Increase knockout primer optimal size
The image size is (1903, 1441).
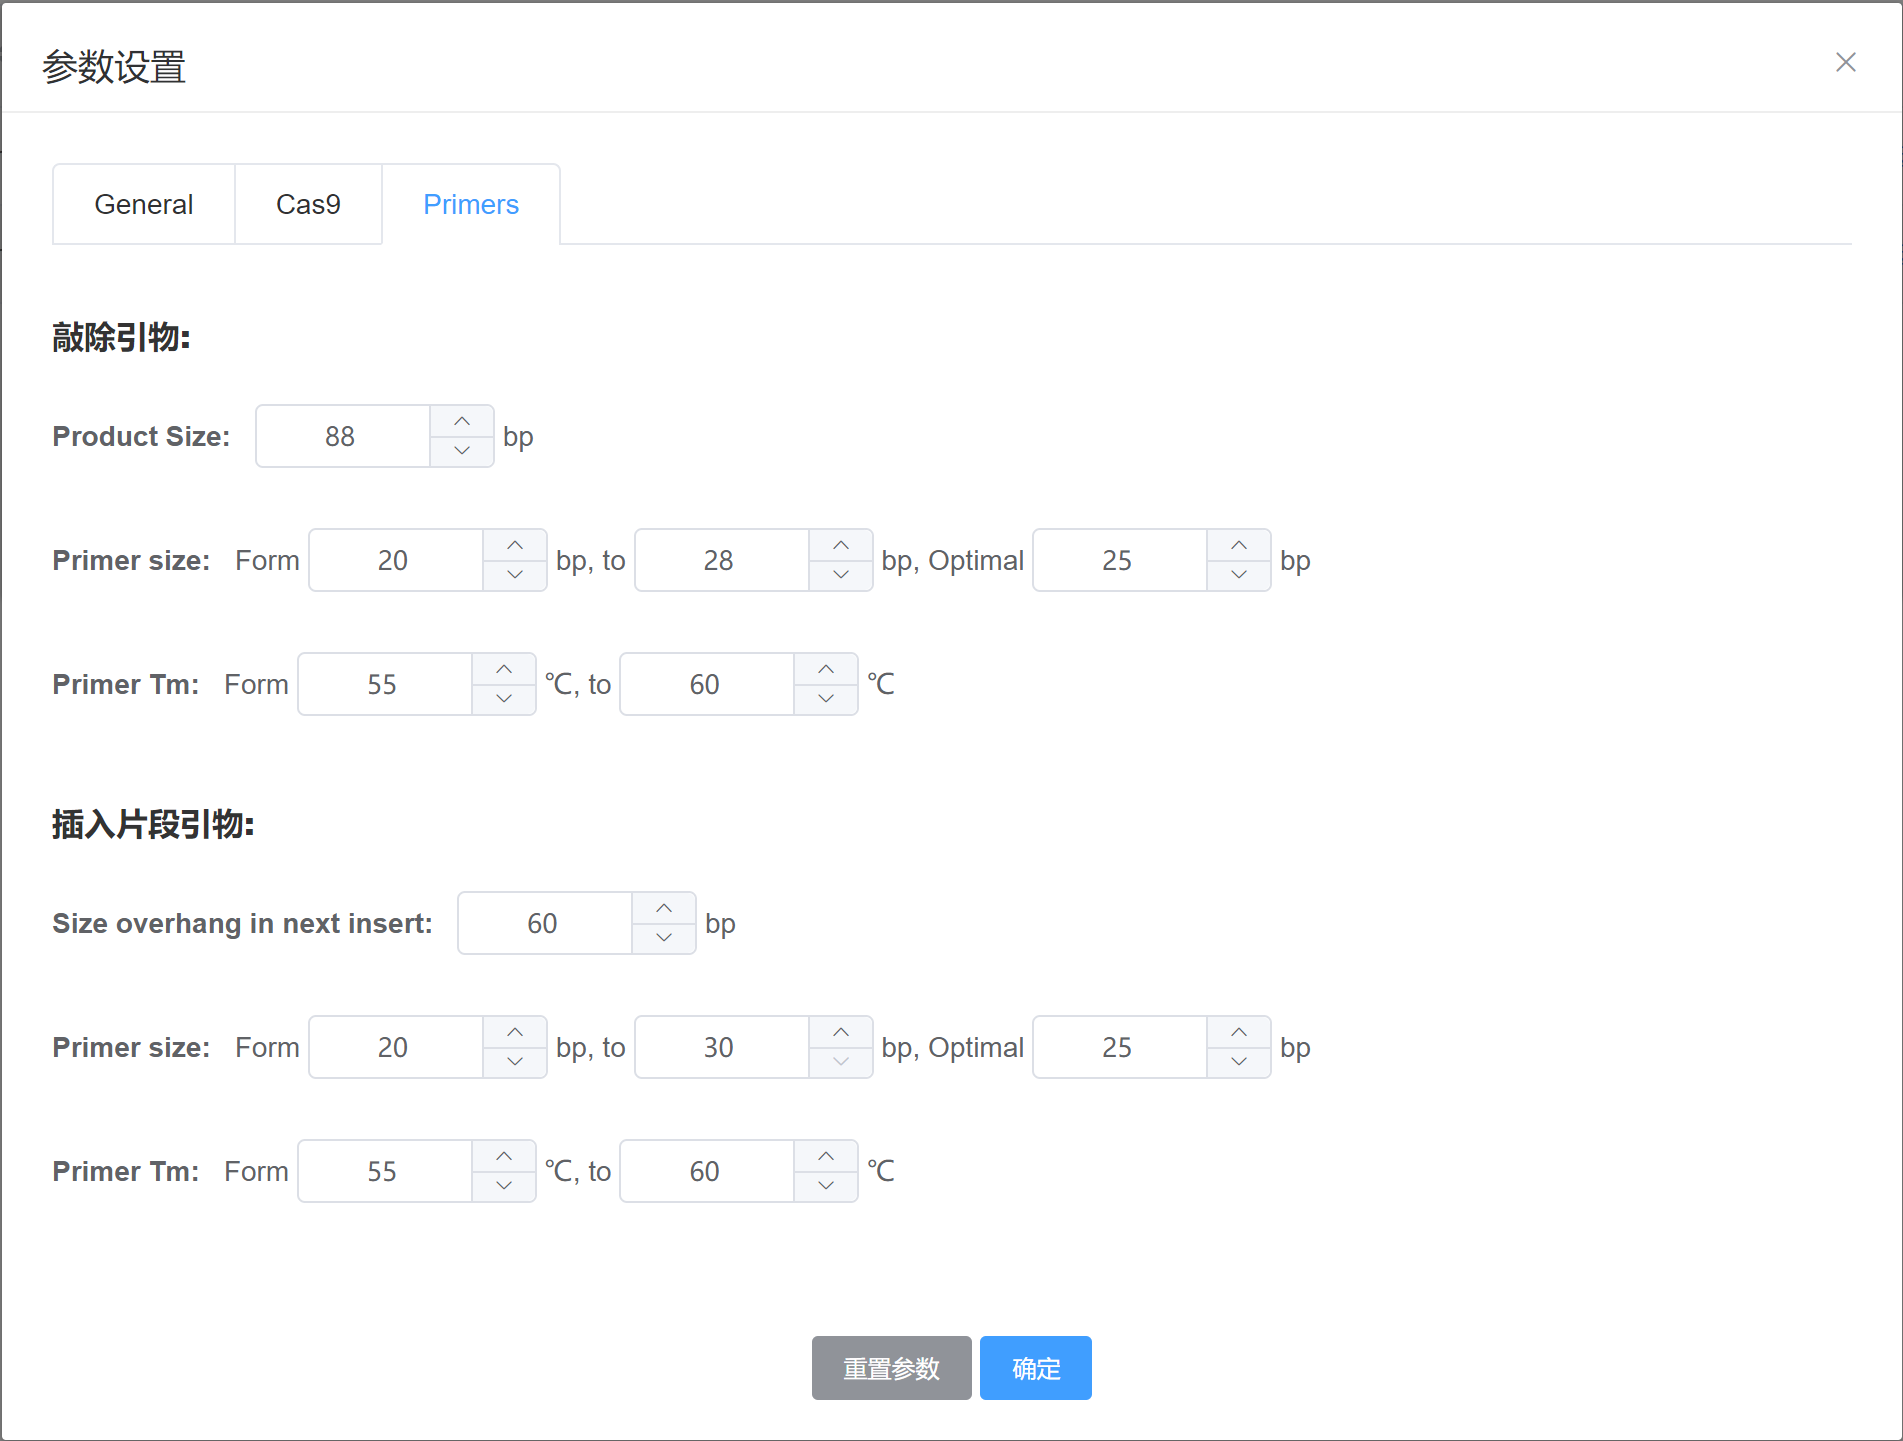tap(1239, 545)
